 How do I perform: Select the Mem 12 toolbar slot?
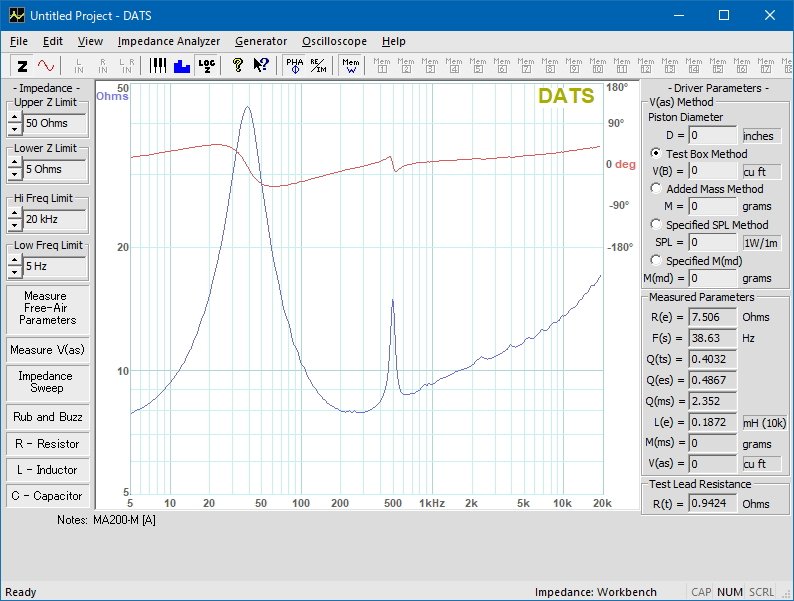(646, 66)
